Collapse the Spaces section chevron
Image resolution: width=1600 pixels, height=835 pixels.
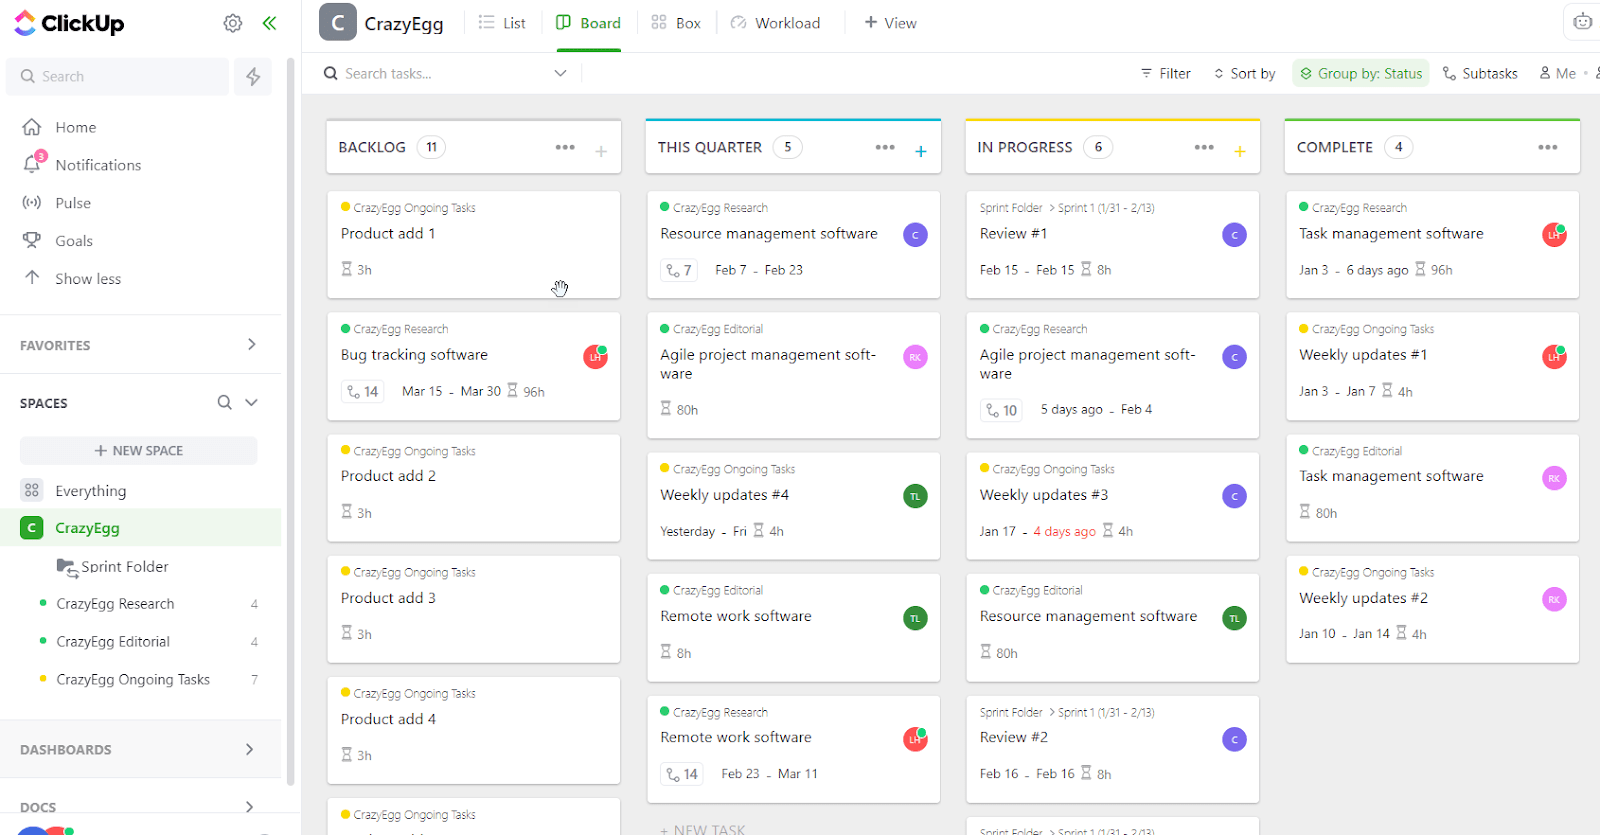pyautogui.click(x=252, y=402)
